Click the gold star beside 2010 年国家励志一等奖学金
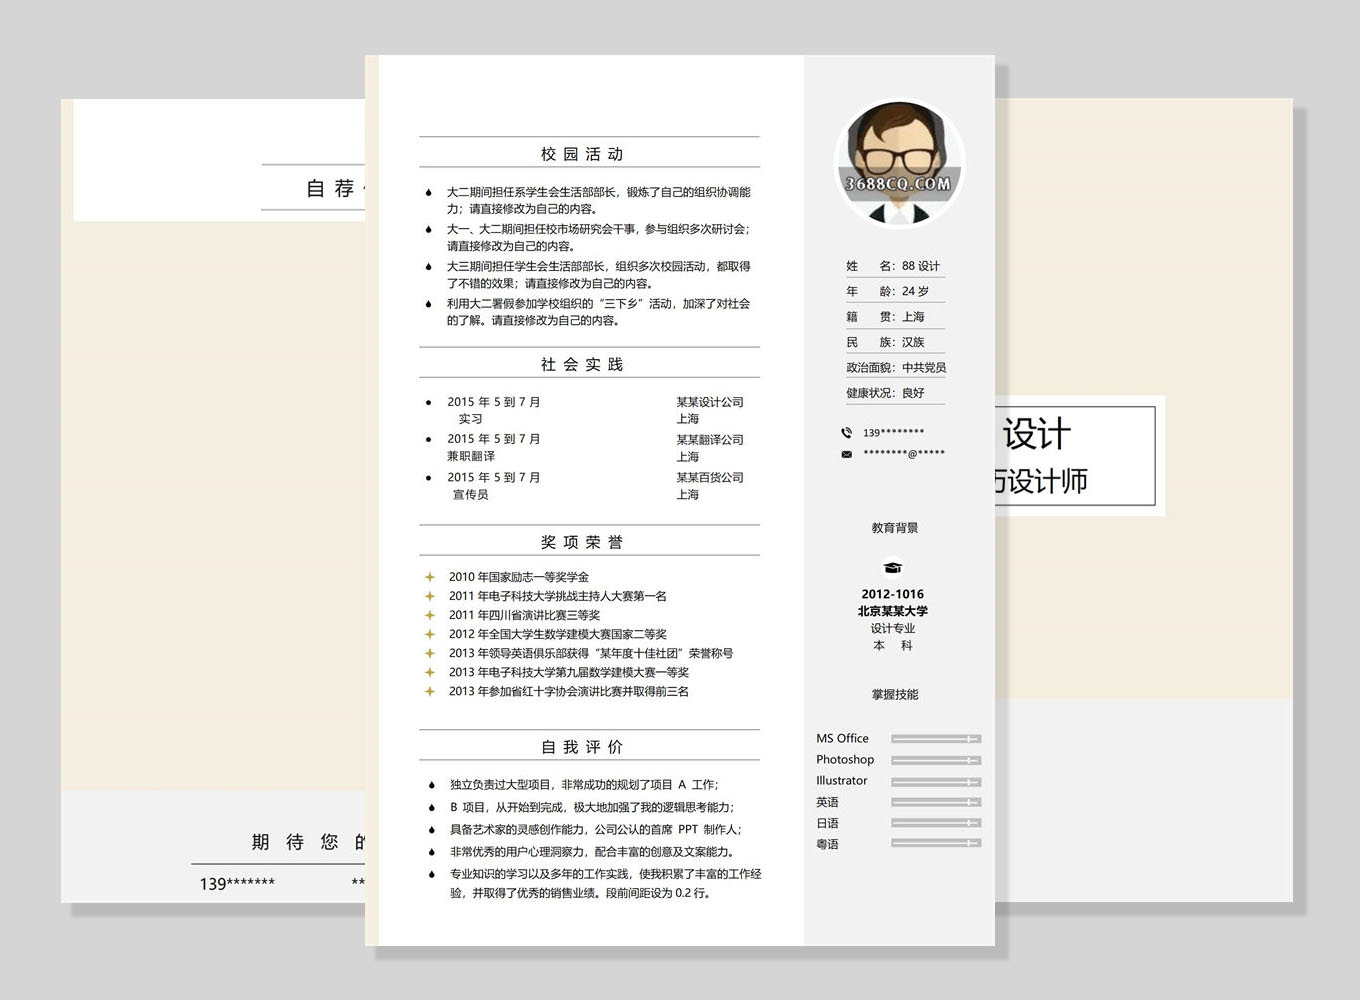 429,577
